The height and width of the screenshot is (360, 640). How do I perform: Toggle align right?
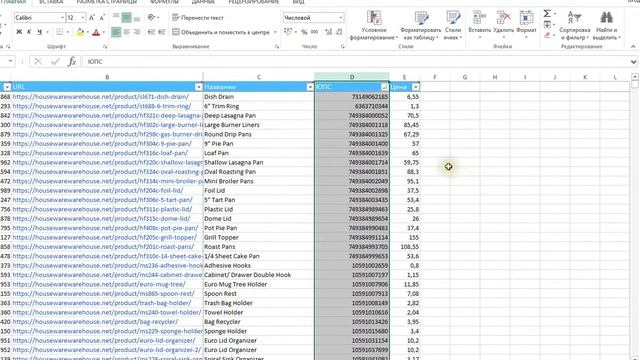(x=136, y=32)
